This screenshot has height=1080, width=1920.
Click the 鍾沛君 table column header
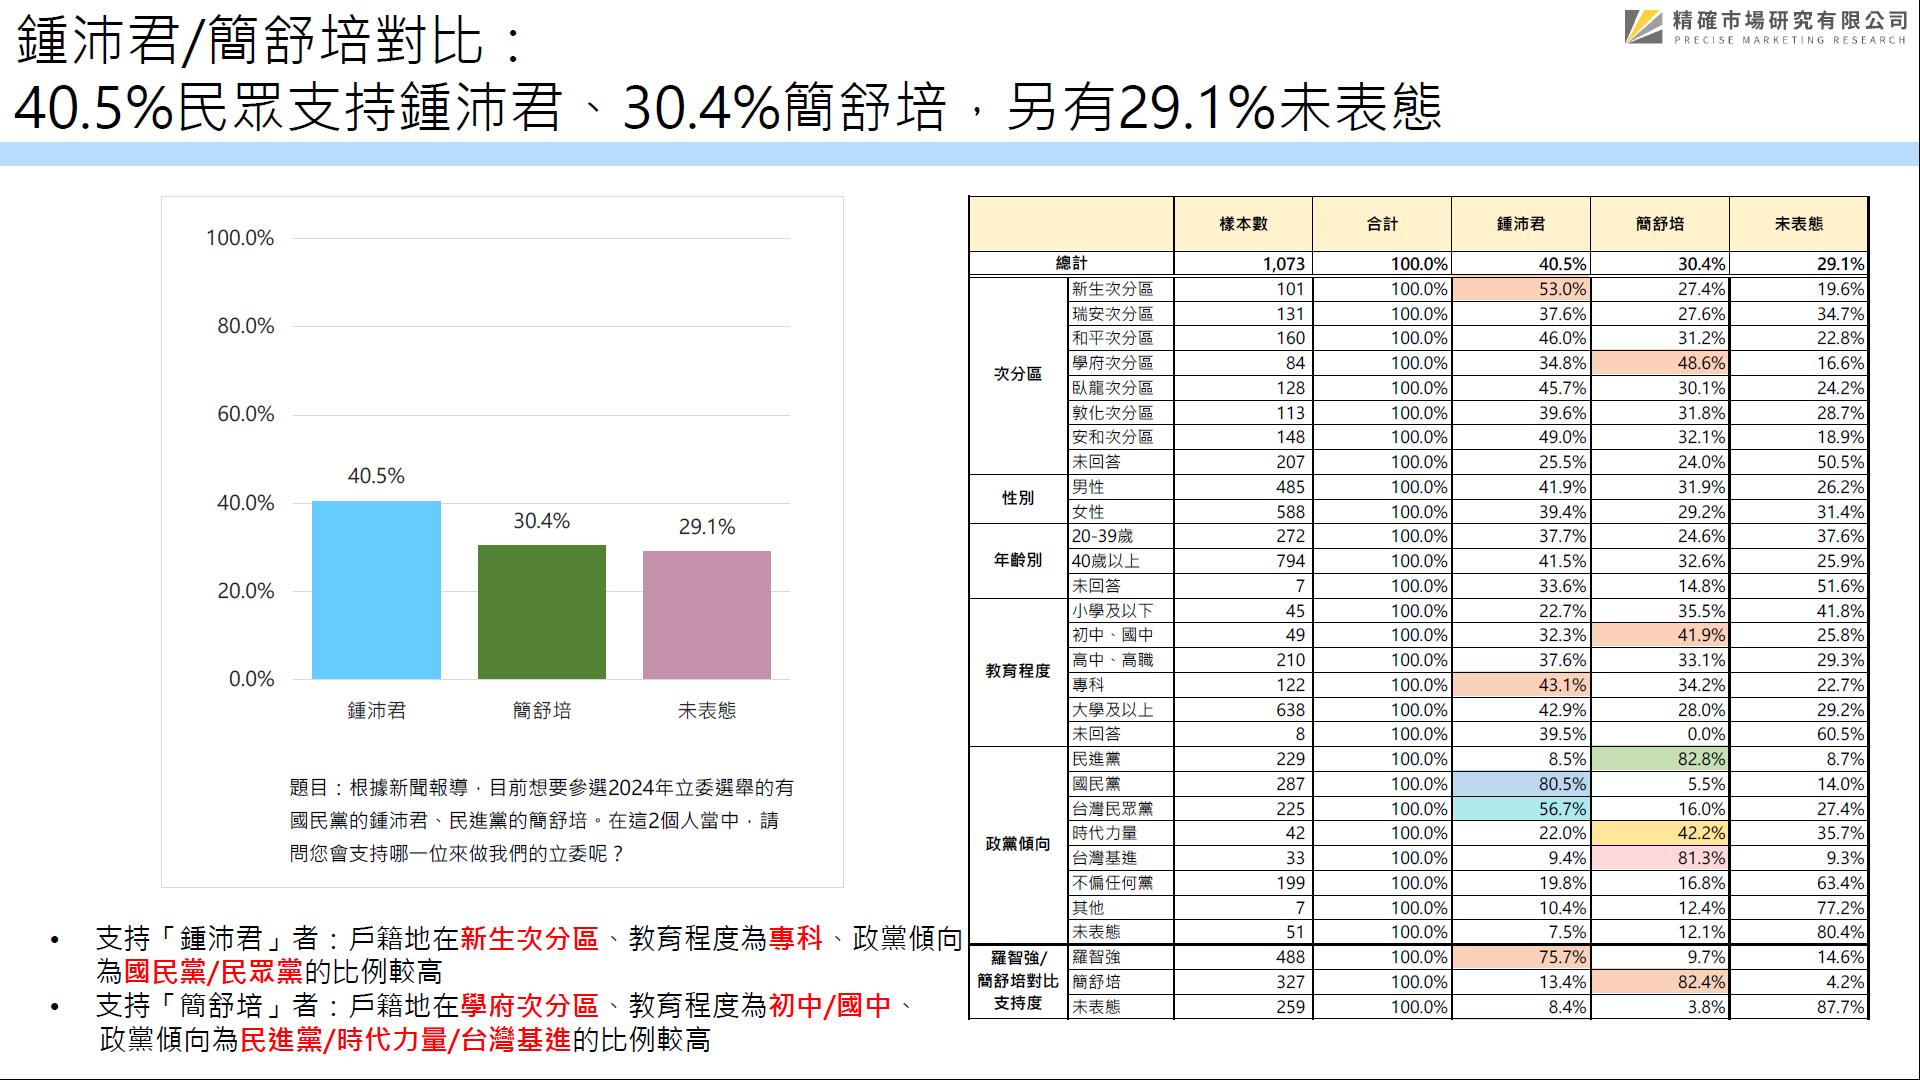(x=1520, y=224)
